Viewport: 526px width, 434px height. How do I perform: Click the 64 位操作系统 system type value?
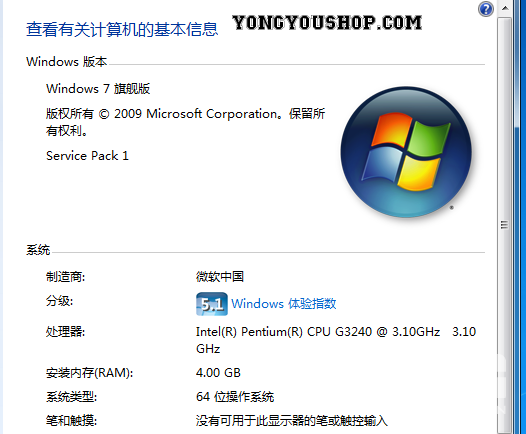coord(235,397)
